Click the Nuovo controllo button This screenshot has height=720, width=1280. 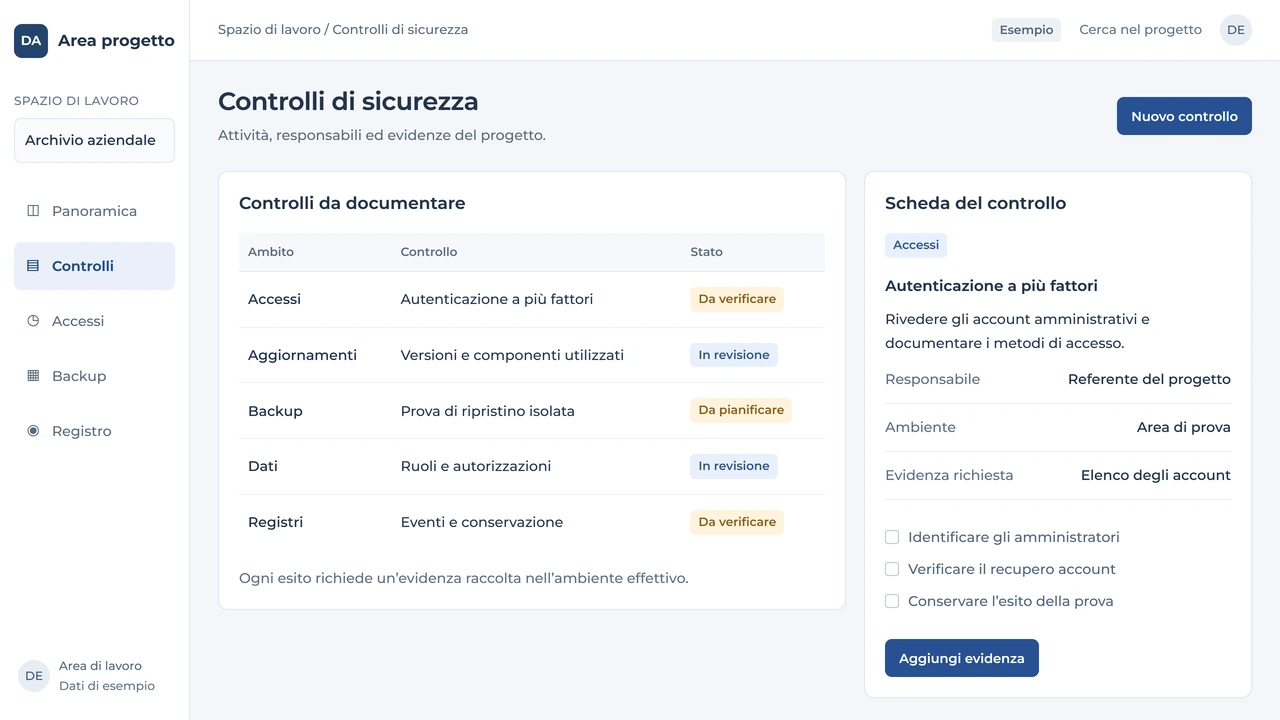(1184, 116)
